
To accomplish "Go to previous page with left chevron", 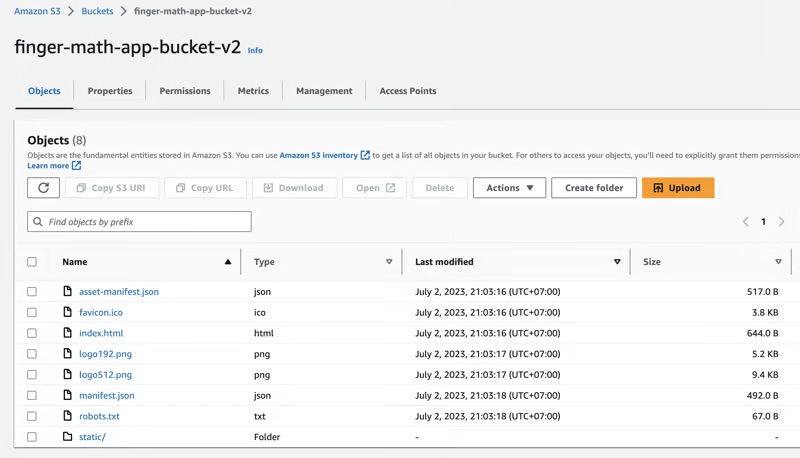I will 745,221.
